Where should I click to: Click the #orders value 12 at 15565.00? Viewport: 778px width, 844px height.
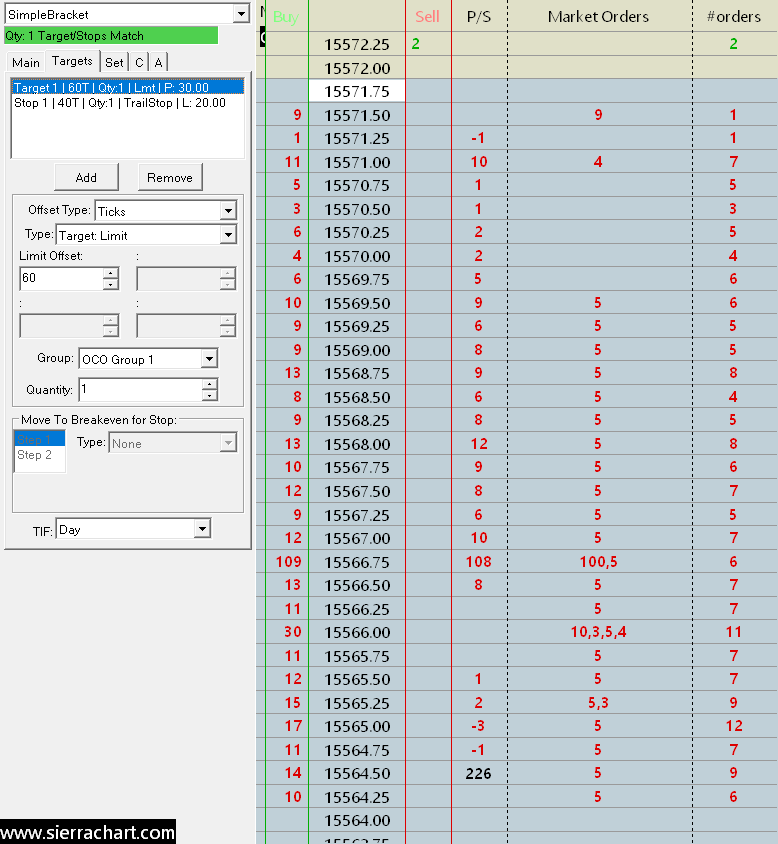point(734,726)
